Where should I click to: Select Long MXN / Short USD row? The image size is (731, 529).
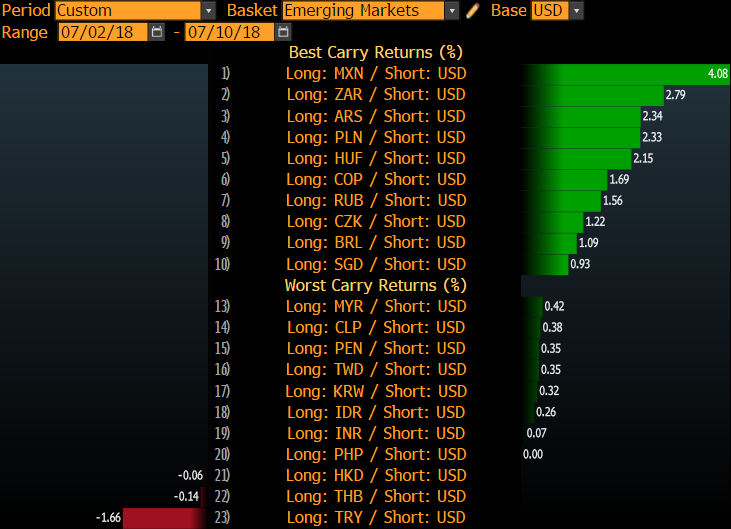pyautogui.click(x=375, y=73)
